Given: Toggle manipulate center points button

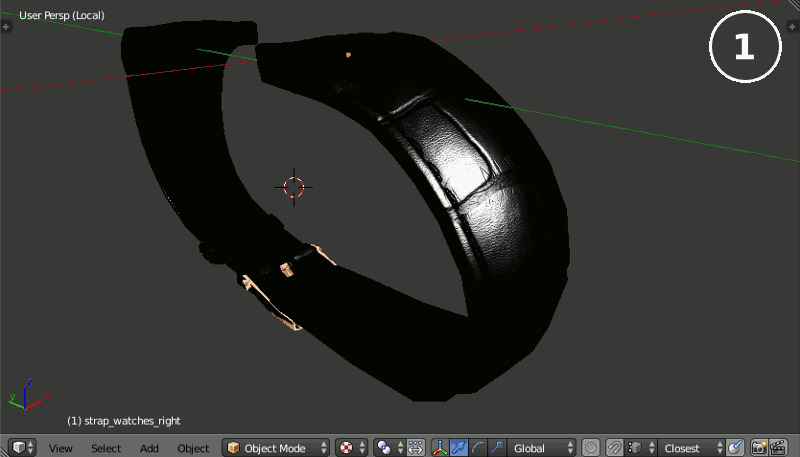Looking at the screenshot, I should pos(416,448).
